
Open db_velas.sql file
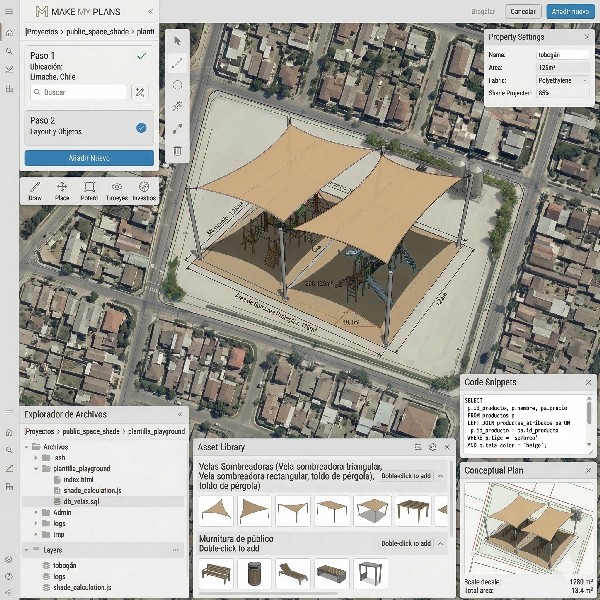click(x=81, y=501)
